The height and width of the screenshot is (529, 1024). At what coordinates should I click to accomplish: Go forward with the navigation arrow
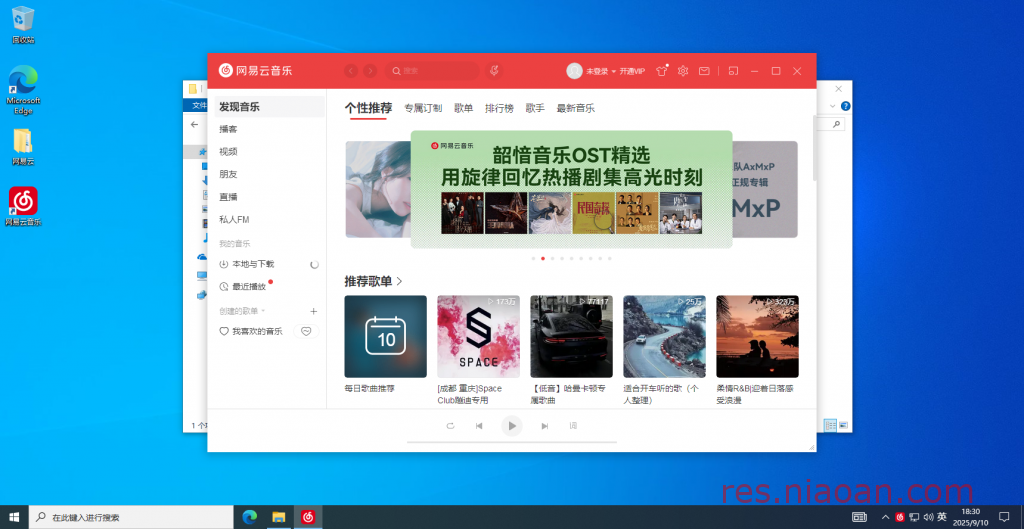pos(370,71)
